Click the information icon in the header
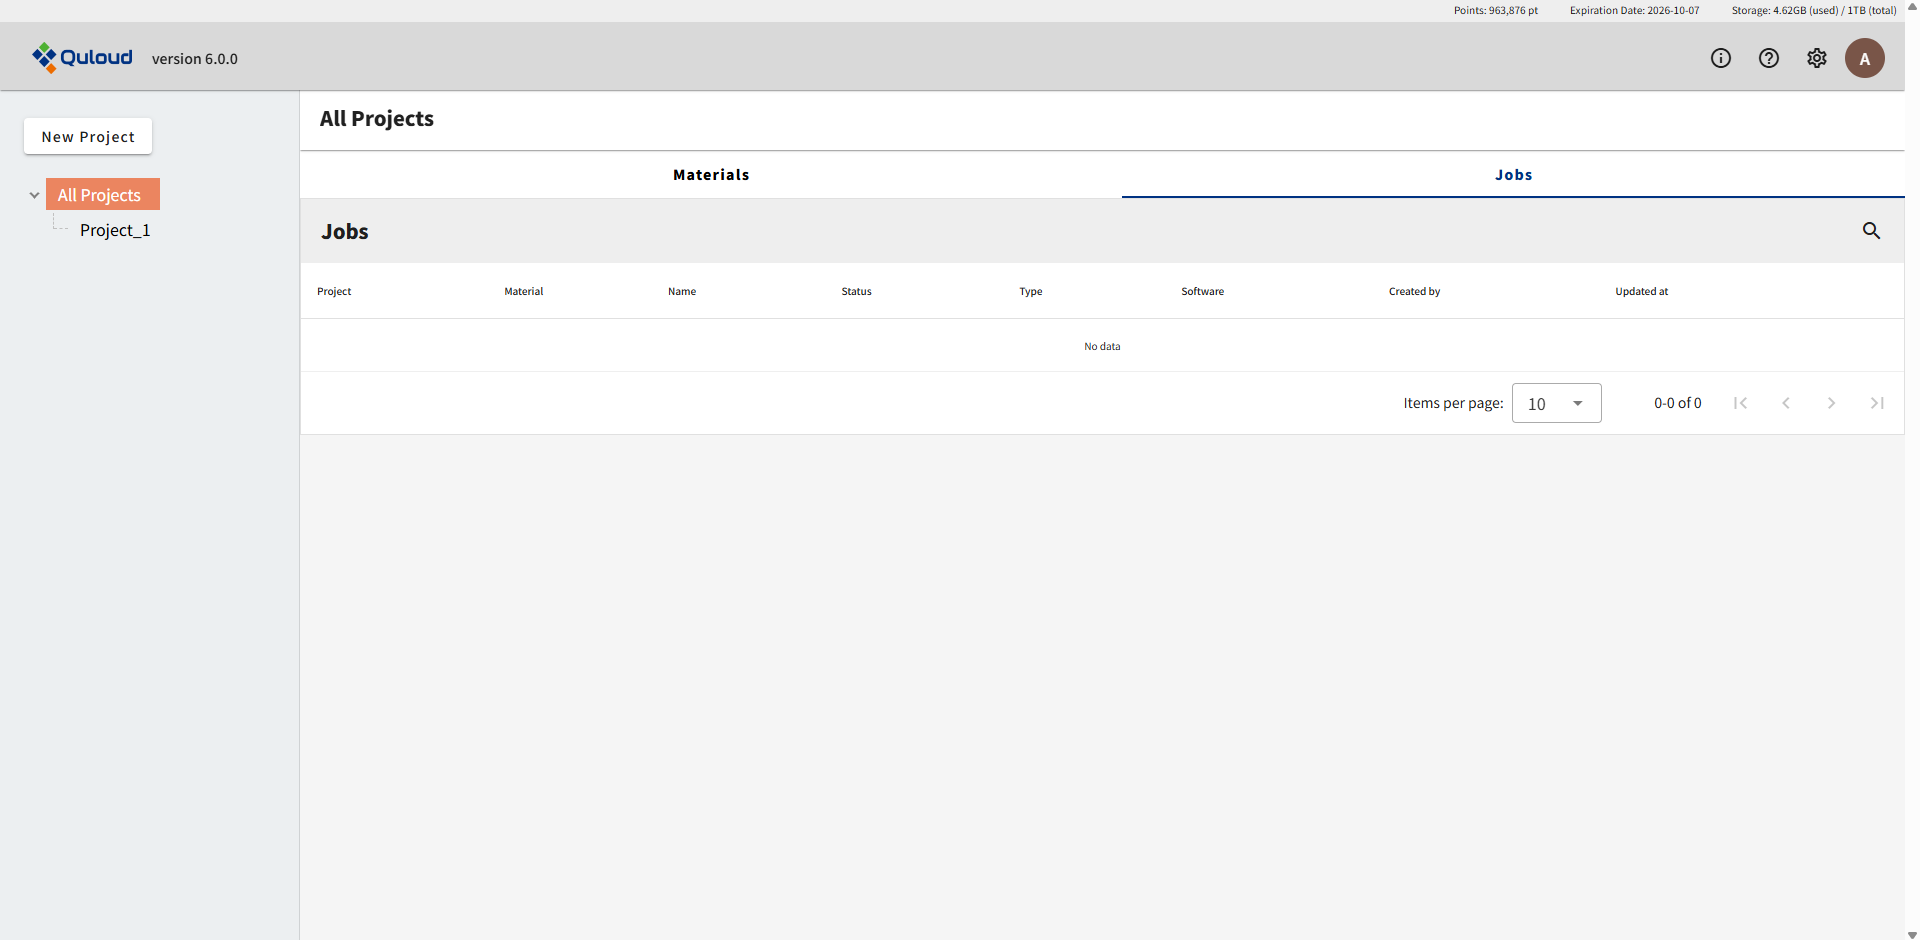 tap(1721, 58)
